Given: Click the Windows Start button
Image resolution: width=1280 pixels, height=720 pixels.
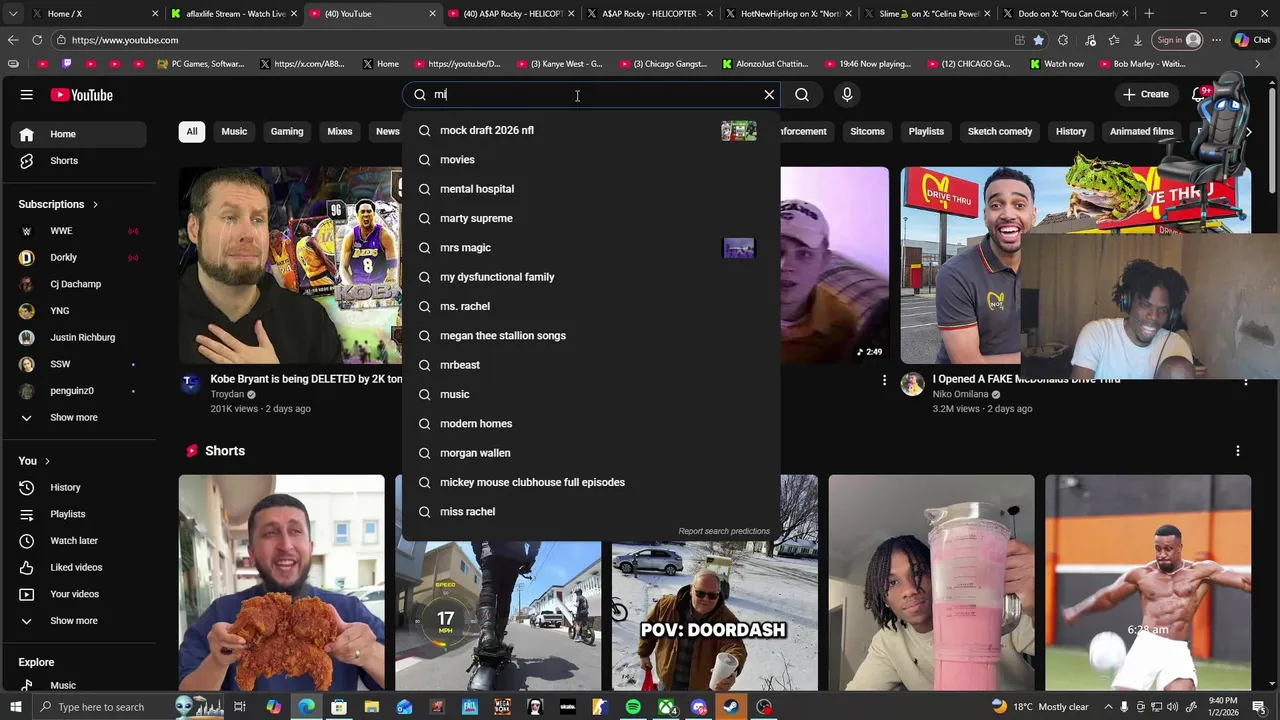Looking at the screenshot, I should (x=14, y=707).
